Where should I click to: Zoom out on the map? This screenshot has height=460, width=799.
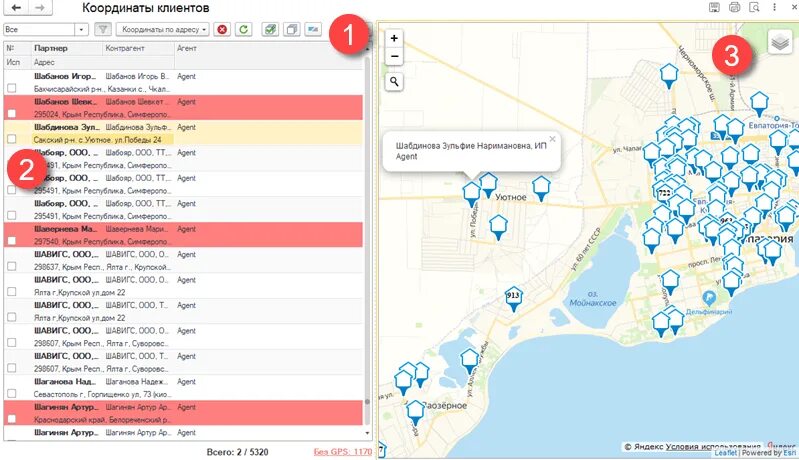click(394, 56)
